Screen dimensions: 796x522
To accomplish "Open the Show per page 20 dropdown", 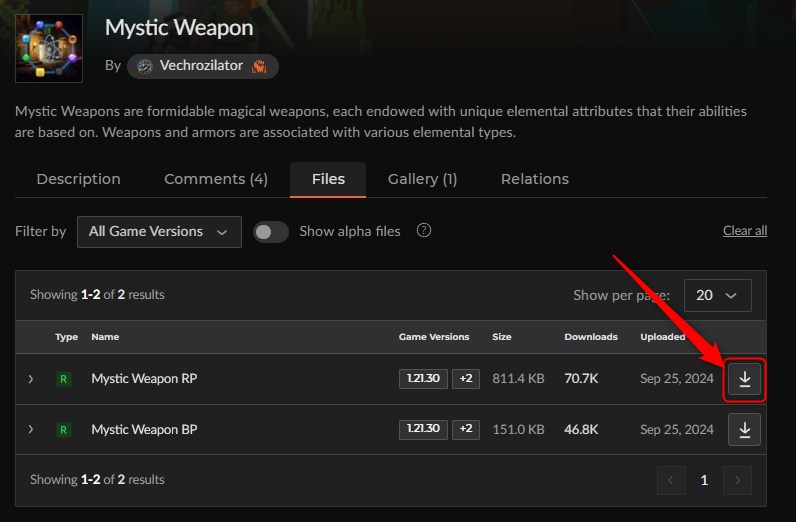I will [x=718, y=295].
